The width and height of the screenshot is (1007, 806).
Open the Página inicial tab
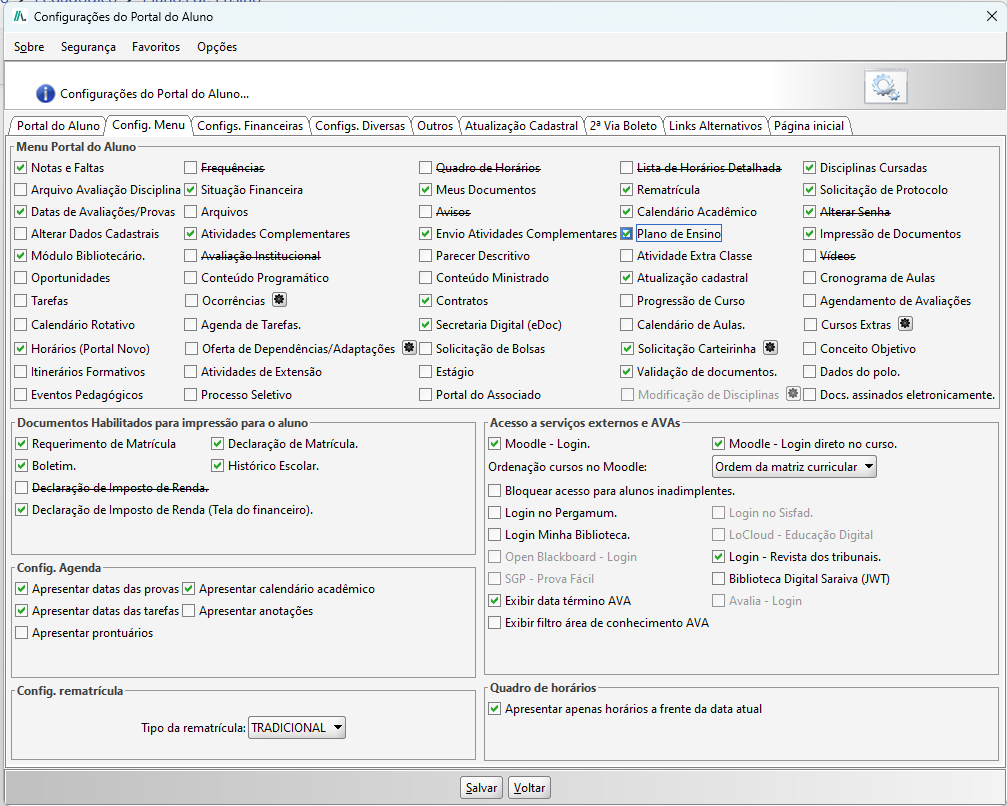click(809, 126)
